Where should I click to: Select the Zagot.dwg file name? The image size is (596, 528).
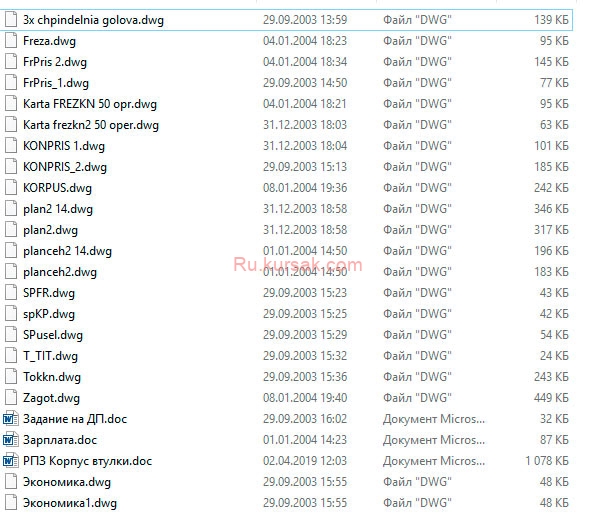(51, 398)
